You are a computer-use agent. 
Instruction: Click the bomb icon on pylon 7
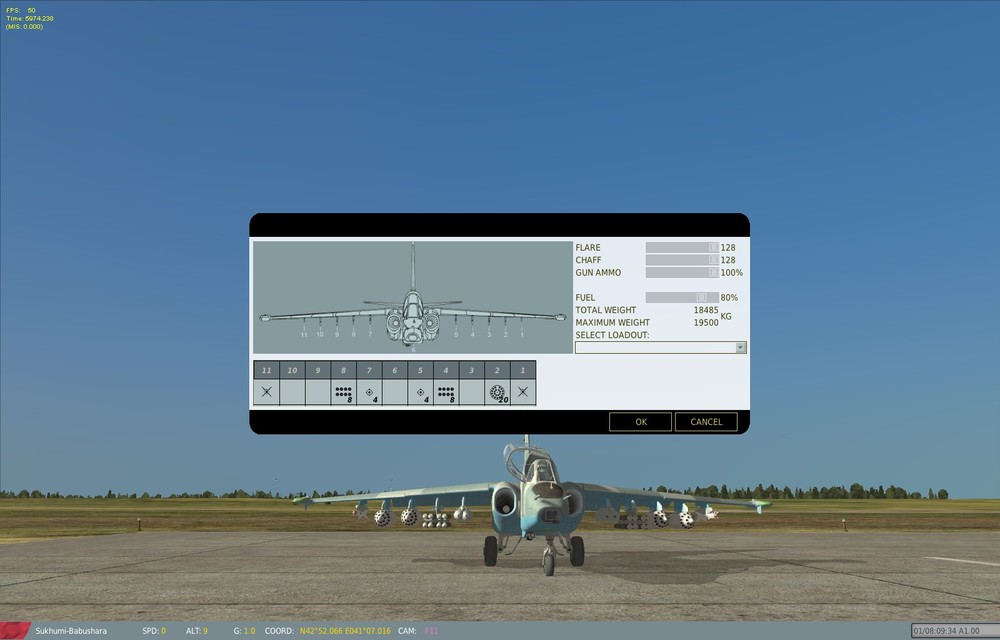tap(370, 394)
